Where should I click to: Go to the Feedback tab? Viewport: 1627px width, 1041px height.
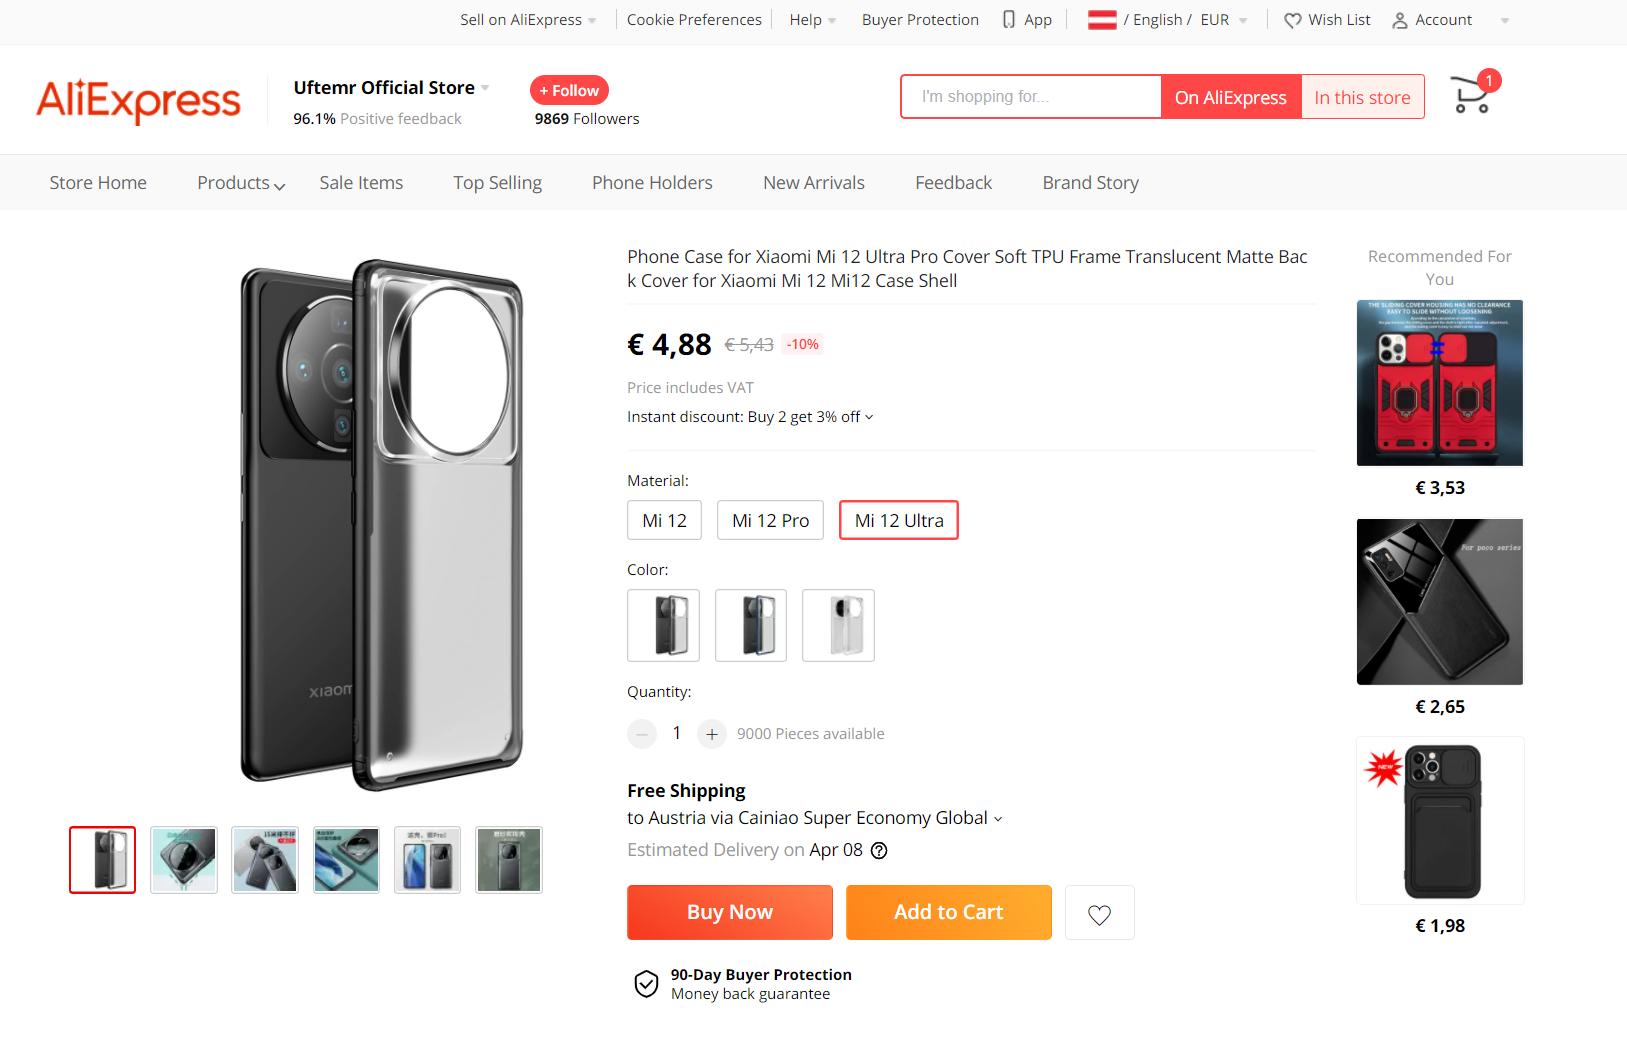coord(953,183)
